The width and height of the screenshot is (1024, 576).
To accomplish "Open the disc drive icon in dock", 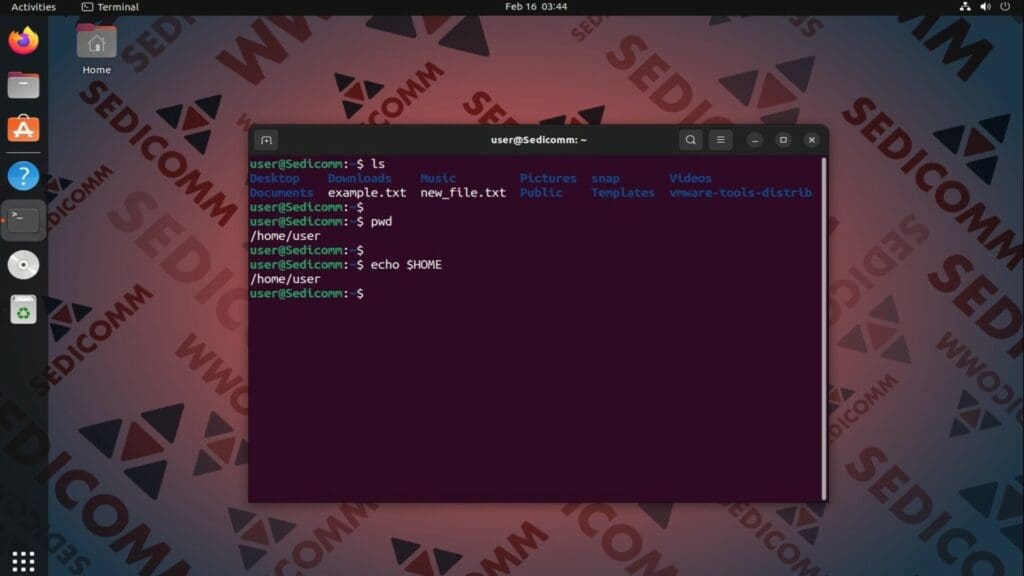I will [24, 264].
